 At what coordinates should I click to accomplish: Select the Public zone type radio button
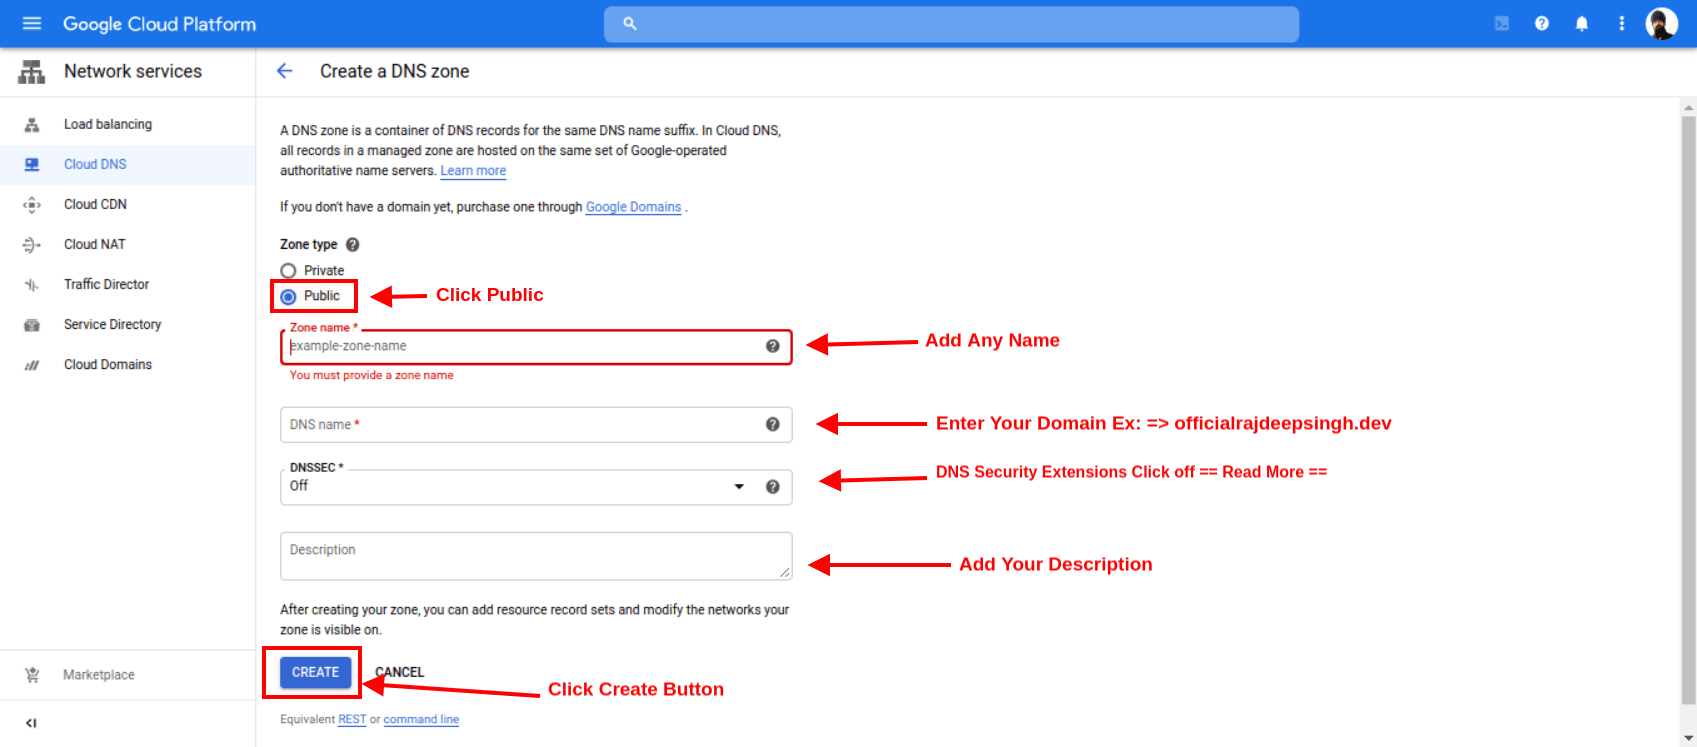tap(288, 297)
